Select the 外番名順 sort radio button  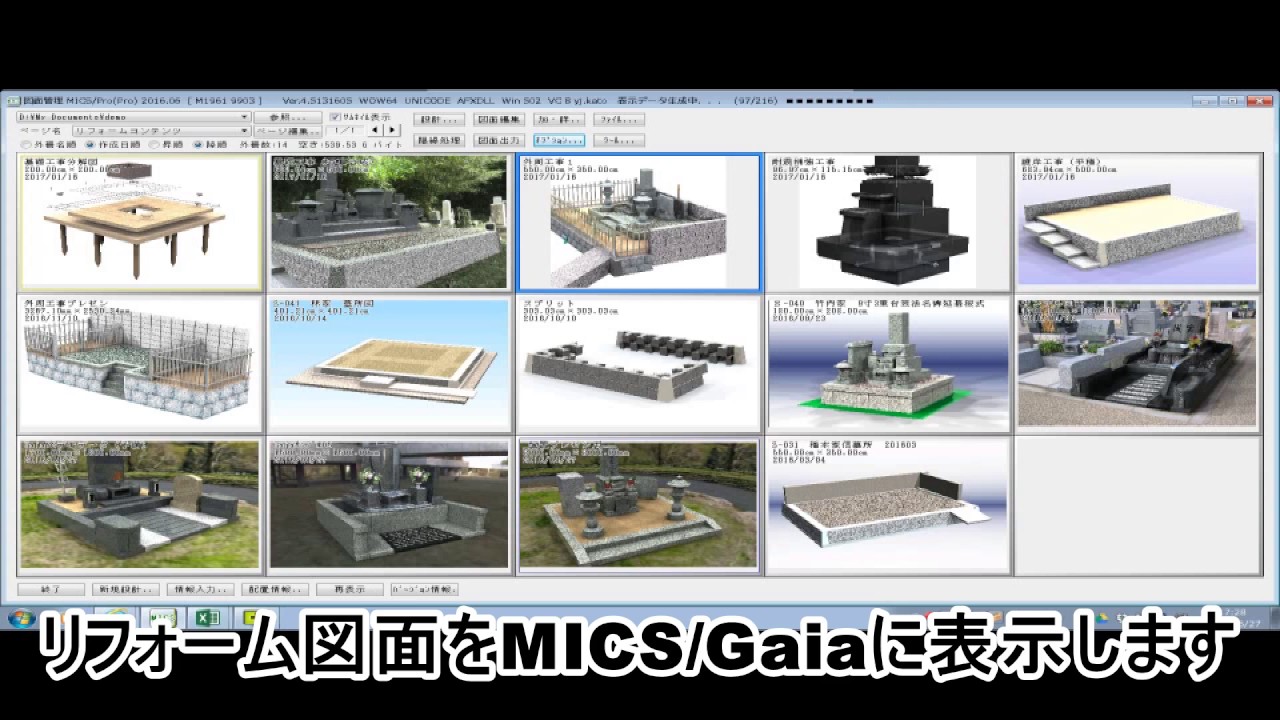pos(25,144)
